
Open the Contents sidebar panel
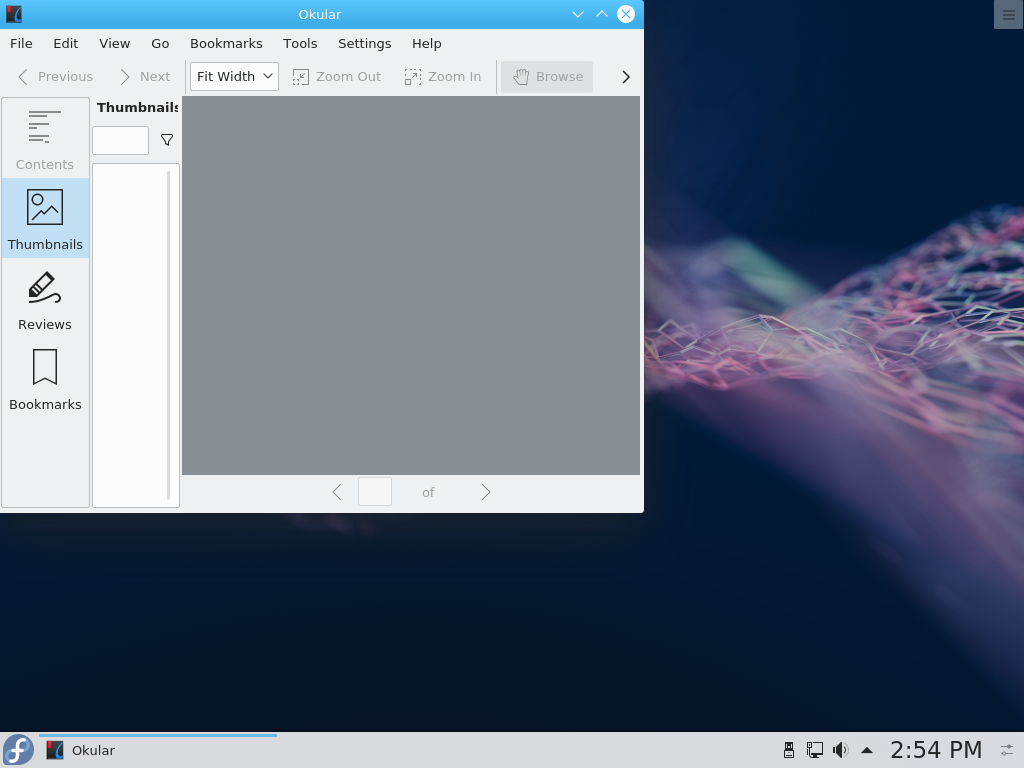click(45, 138)
